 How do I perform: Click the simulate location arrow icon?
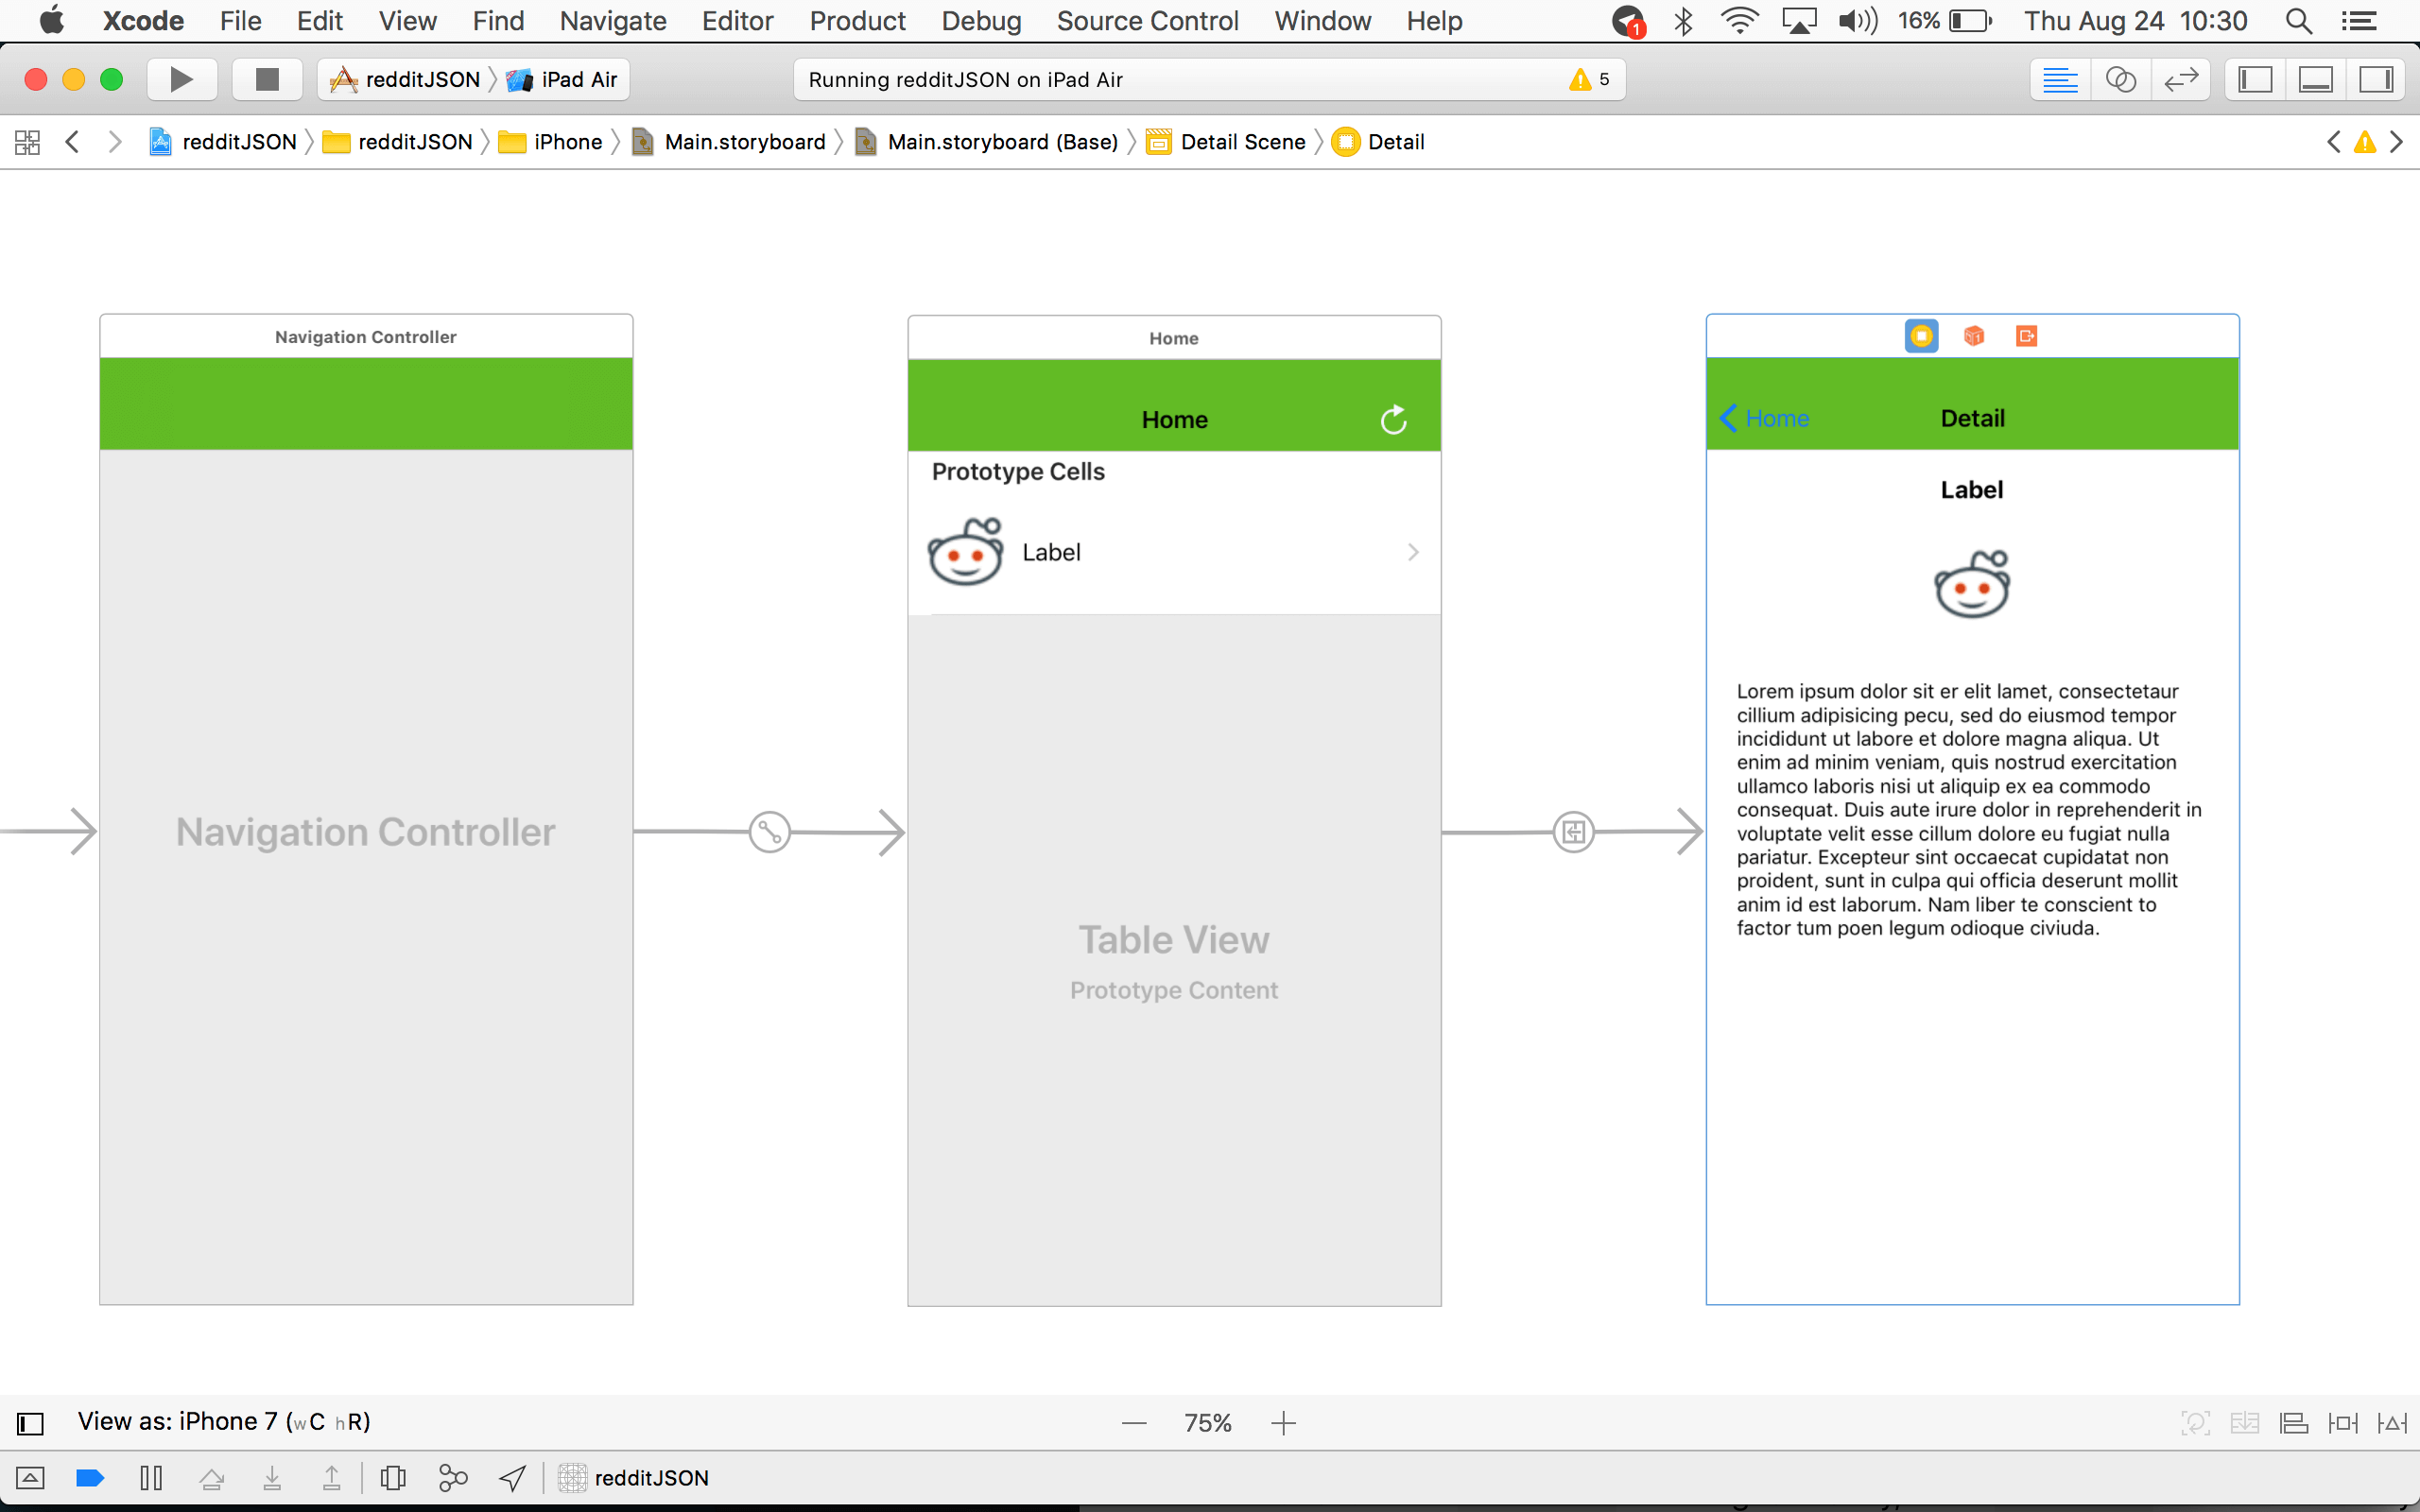tap(513, 1477)
